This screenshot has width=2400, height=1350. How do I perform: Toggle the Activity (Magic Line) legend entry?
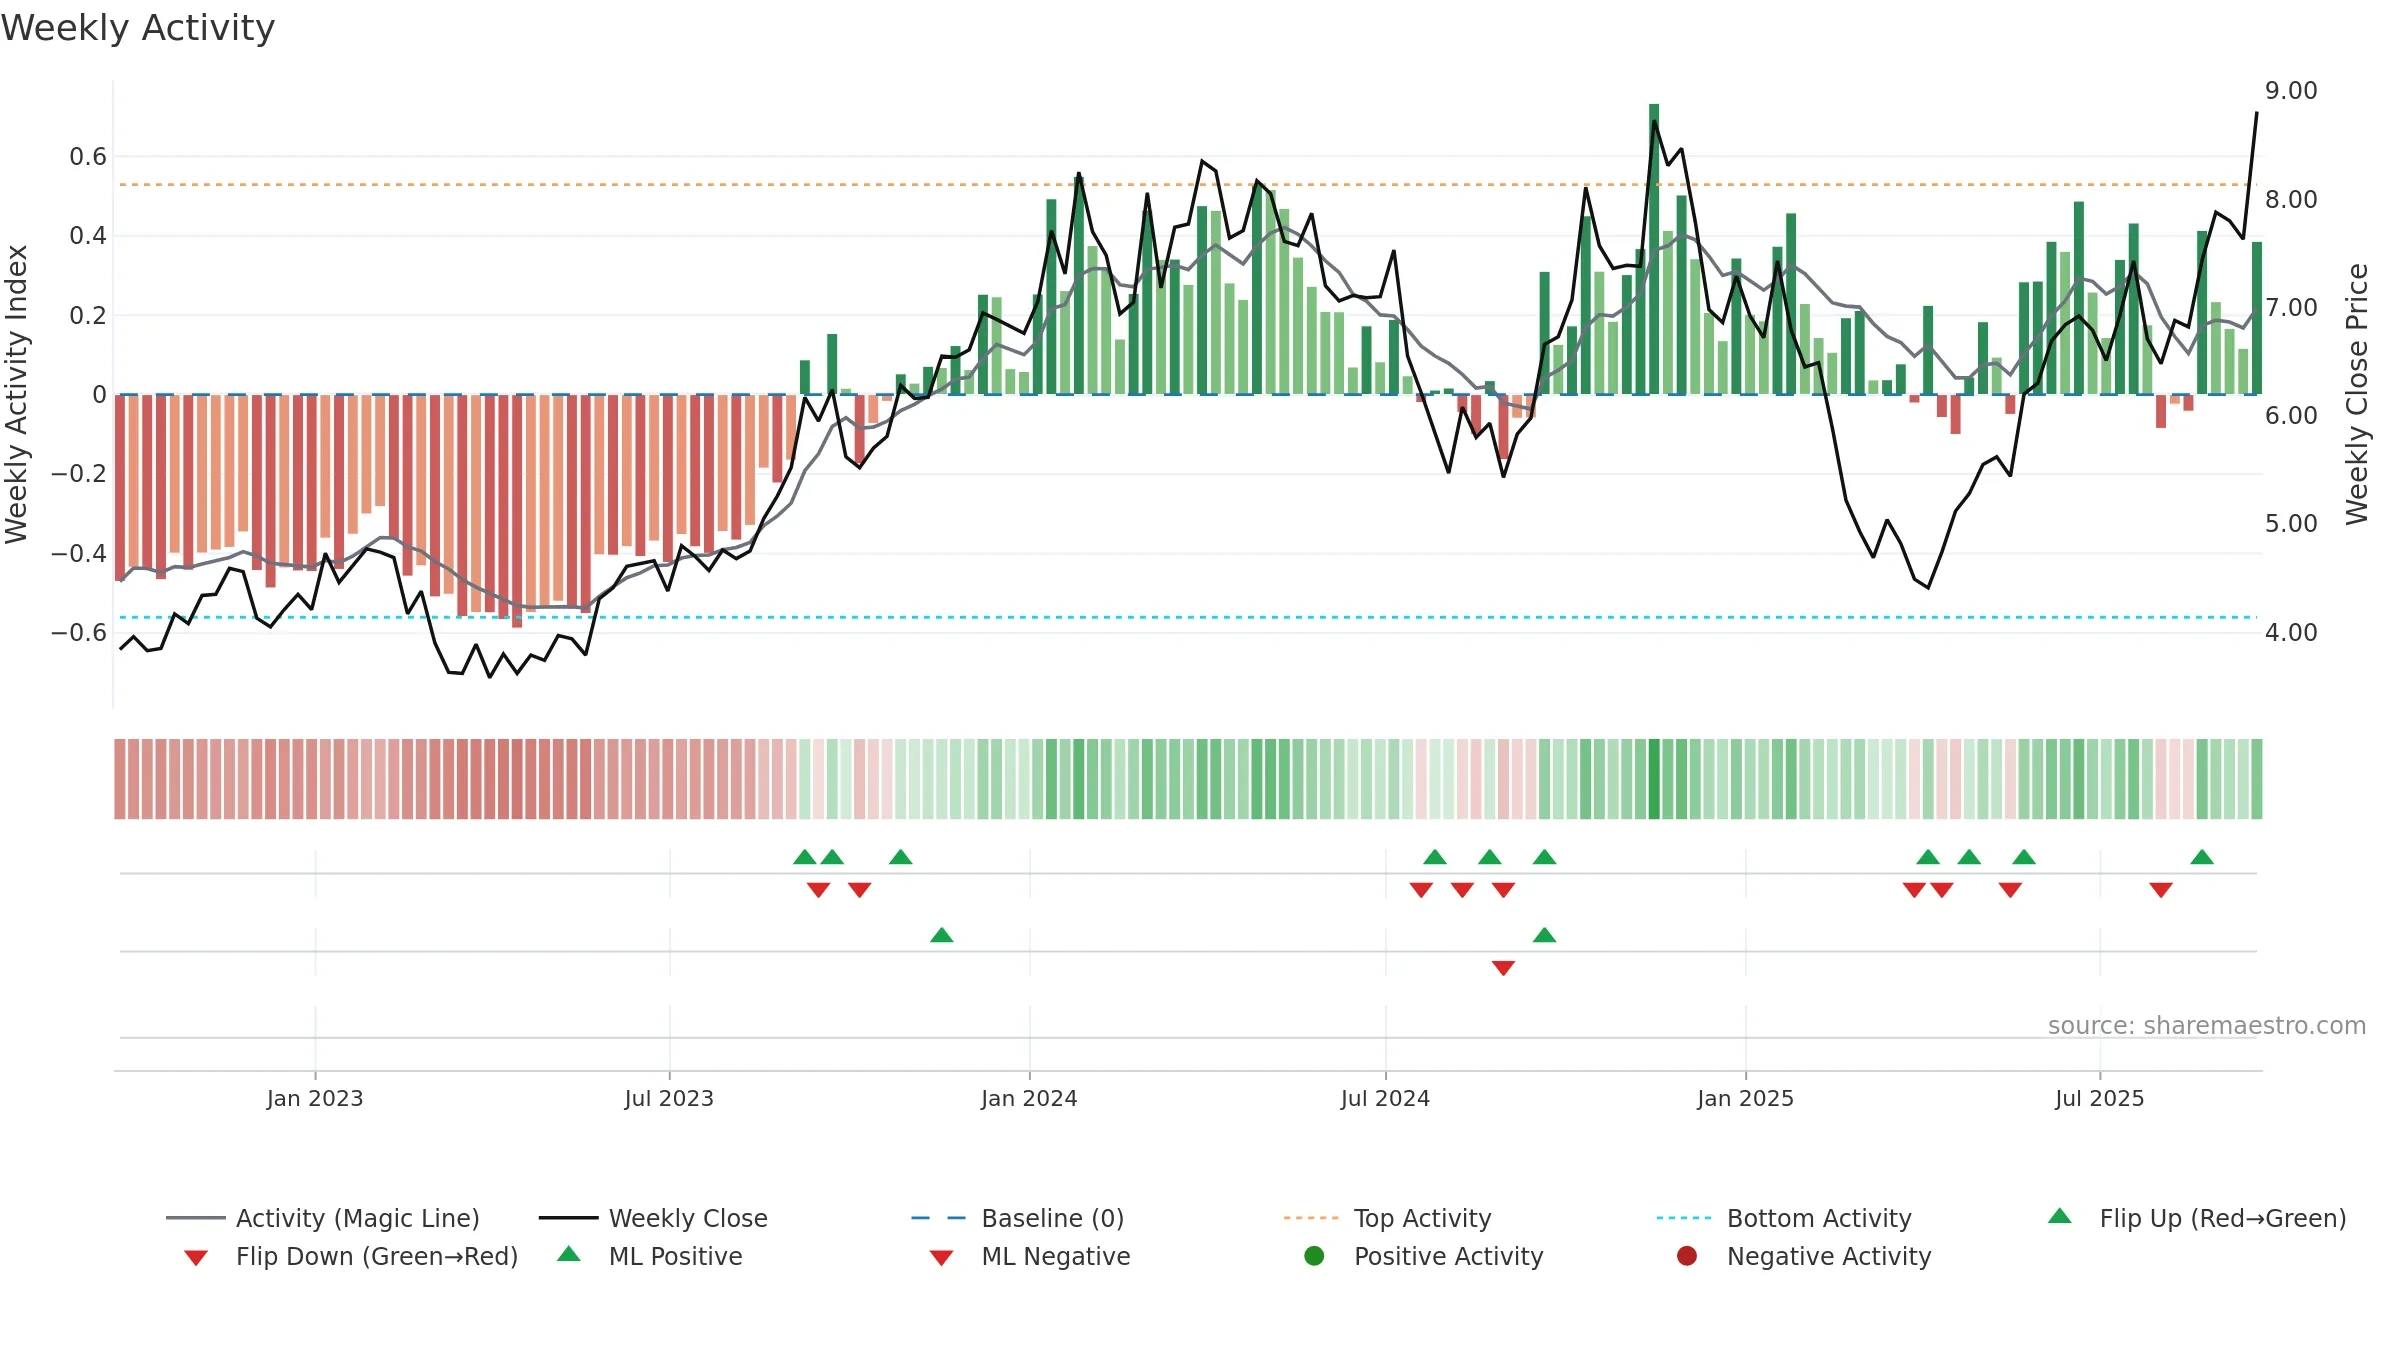(323, 1218)
